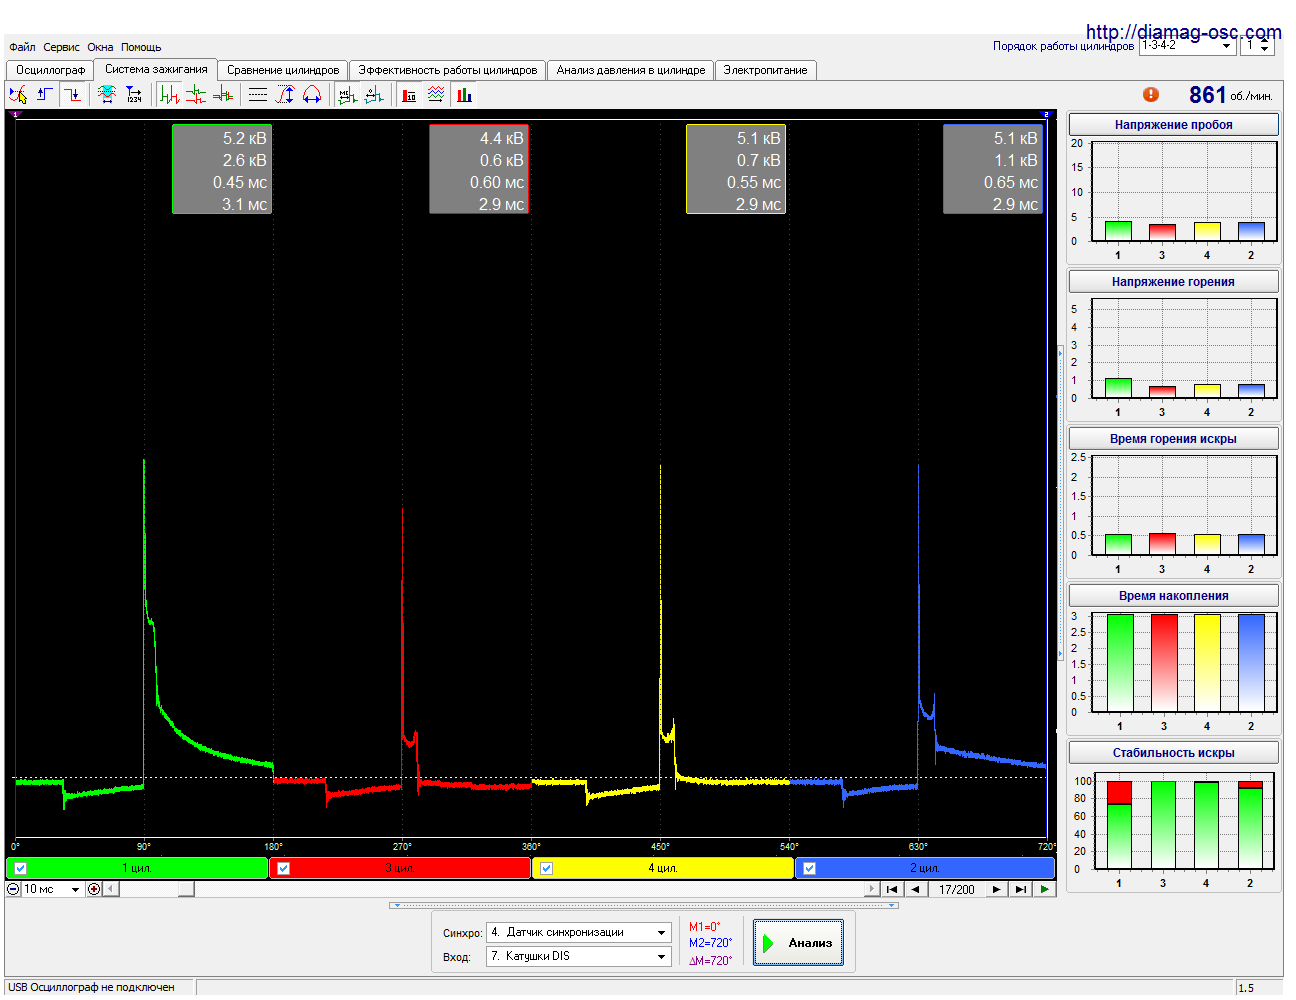Switch to the Электропитание tab

click(765, 70)
